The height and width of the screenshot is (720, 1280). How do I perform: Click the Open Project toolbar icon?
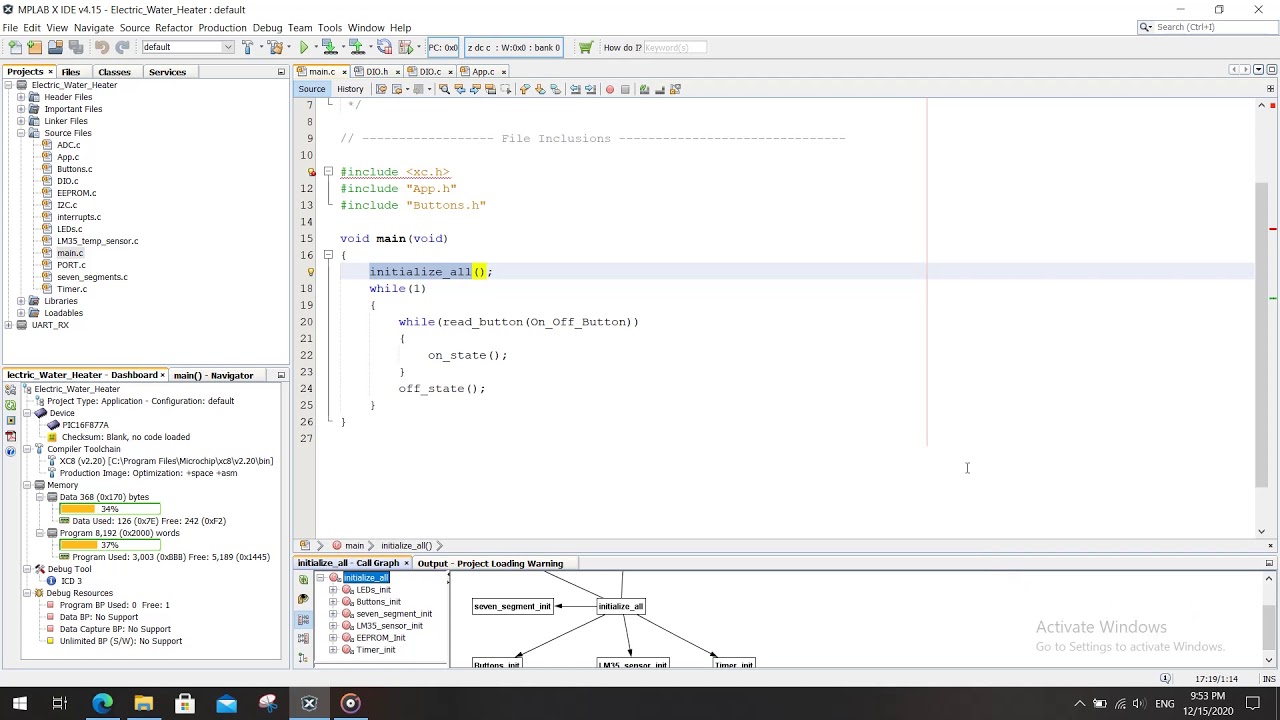coord(55,47)
